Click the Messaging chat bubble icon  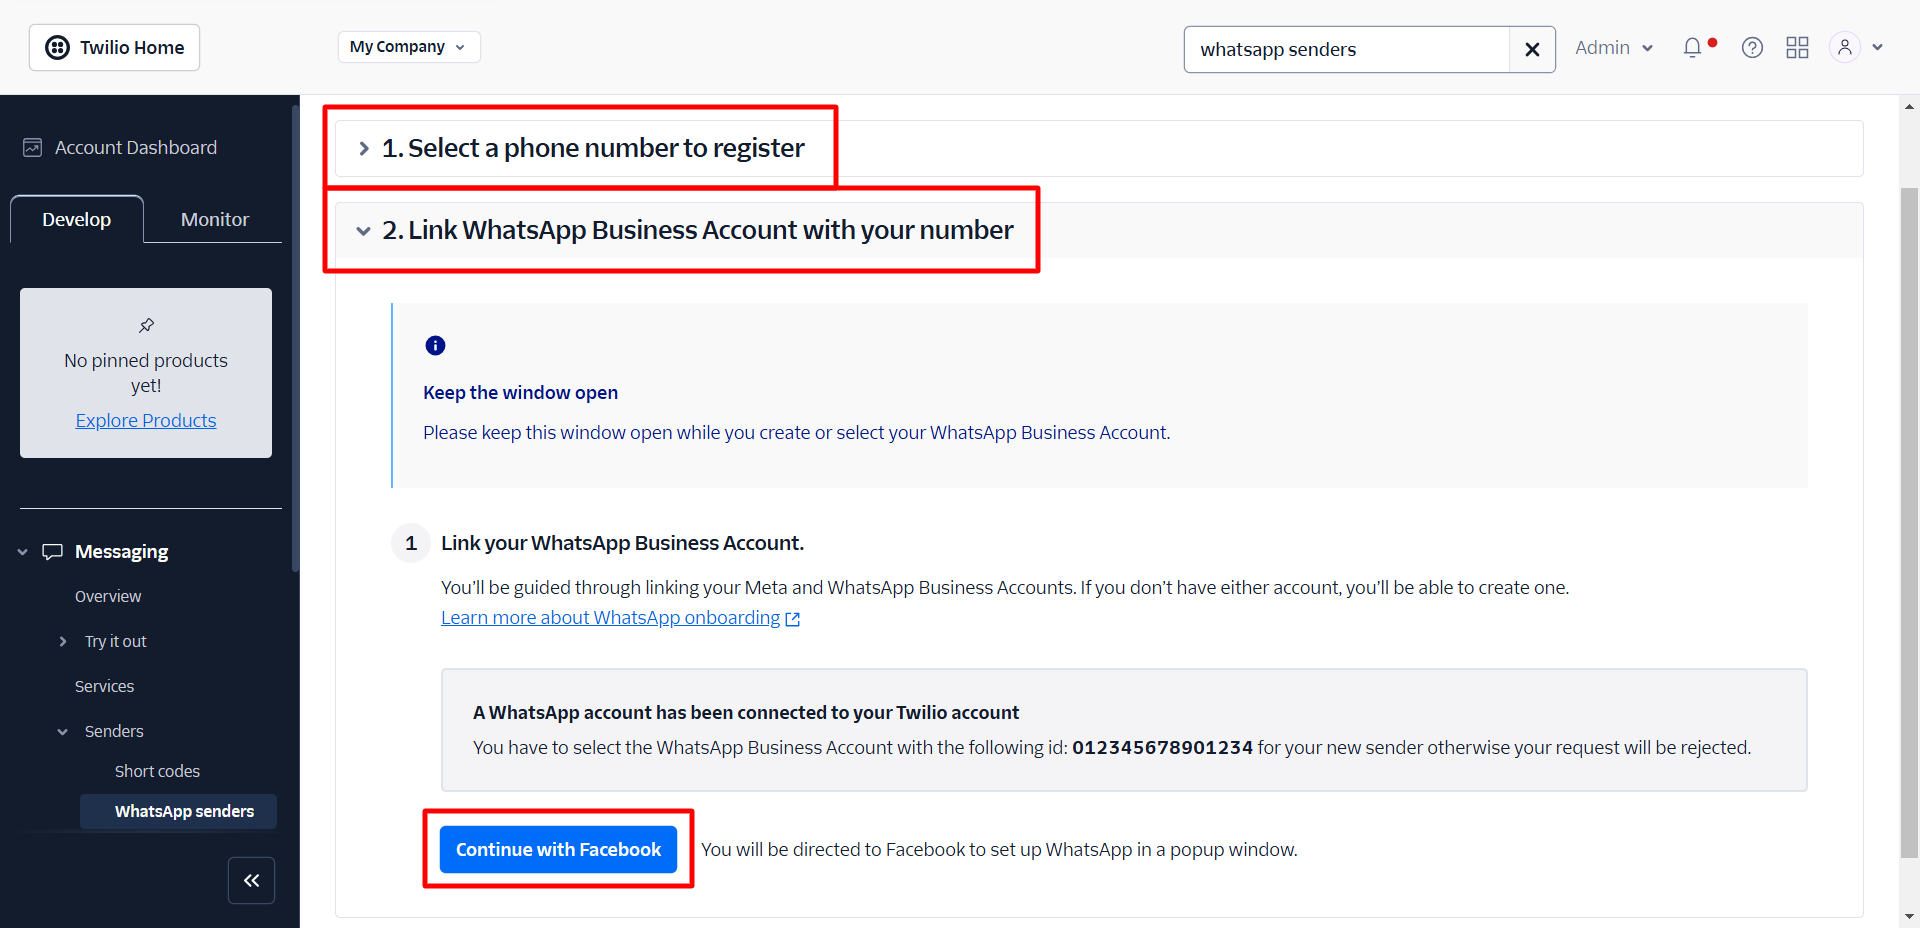click(53, 552)
